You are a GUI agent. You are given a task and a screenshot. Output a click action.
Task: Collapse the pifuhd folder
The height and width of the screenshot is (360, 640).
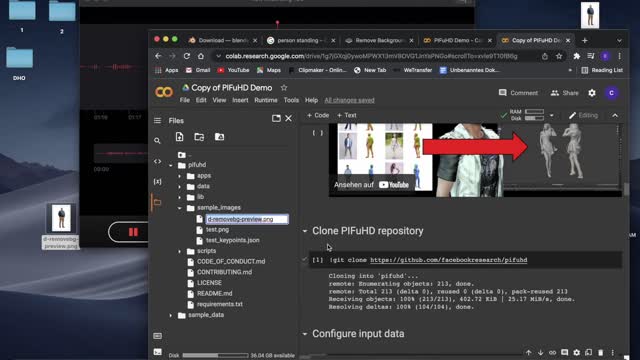tap(171, 165)
